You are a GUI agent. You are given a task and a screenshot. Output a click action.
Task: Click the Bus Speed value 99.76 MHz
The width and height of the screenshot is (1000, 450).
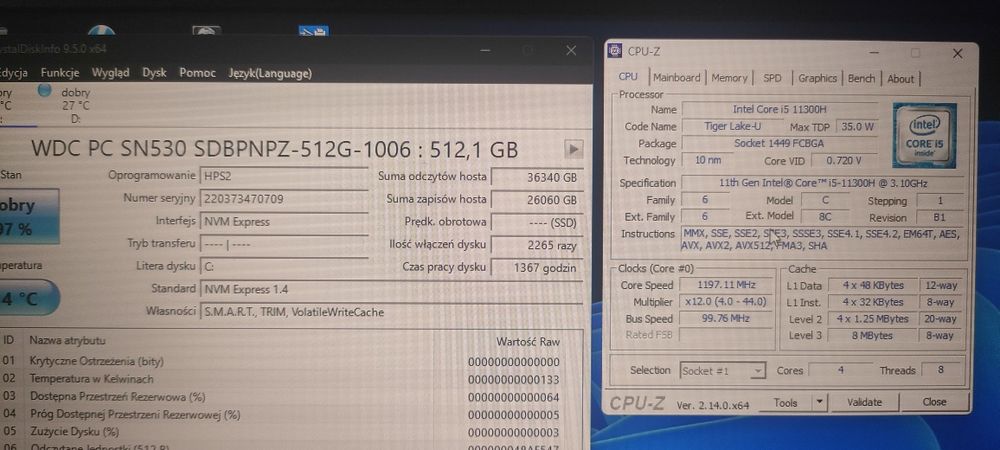pyautogui.click(x=726, y=319)
